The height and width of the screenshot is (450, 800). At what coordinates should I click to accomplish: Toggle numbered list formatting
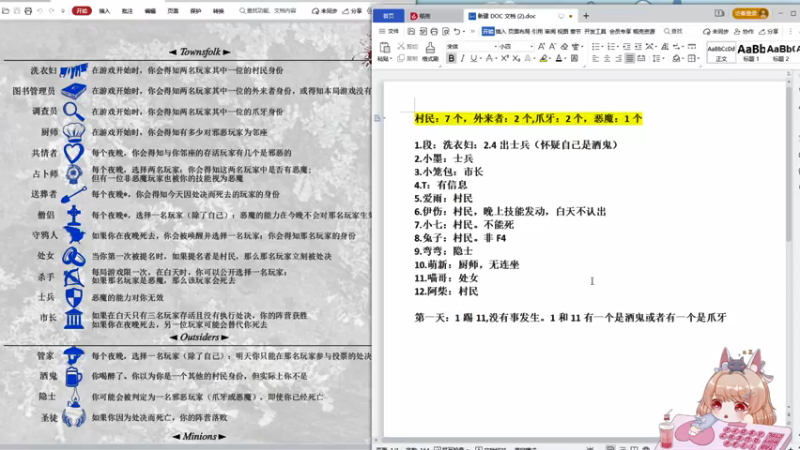coord(611,46)
